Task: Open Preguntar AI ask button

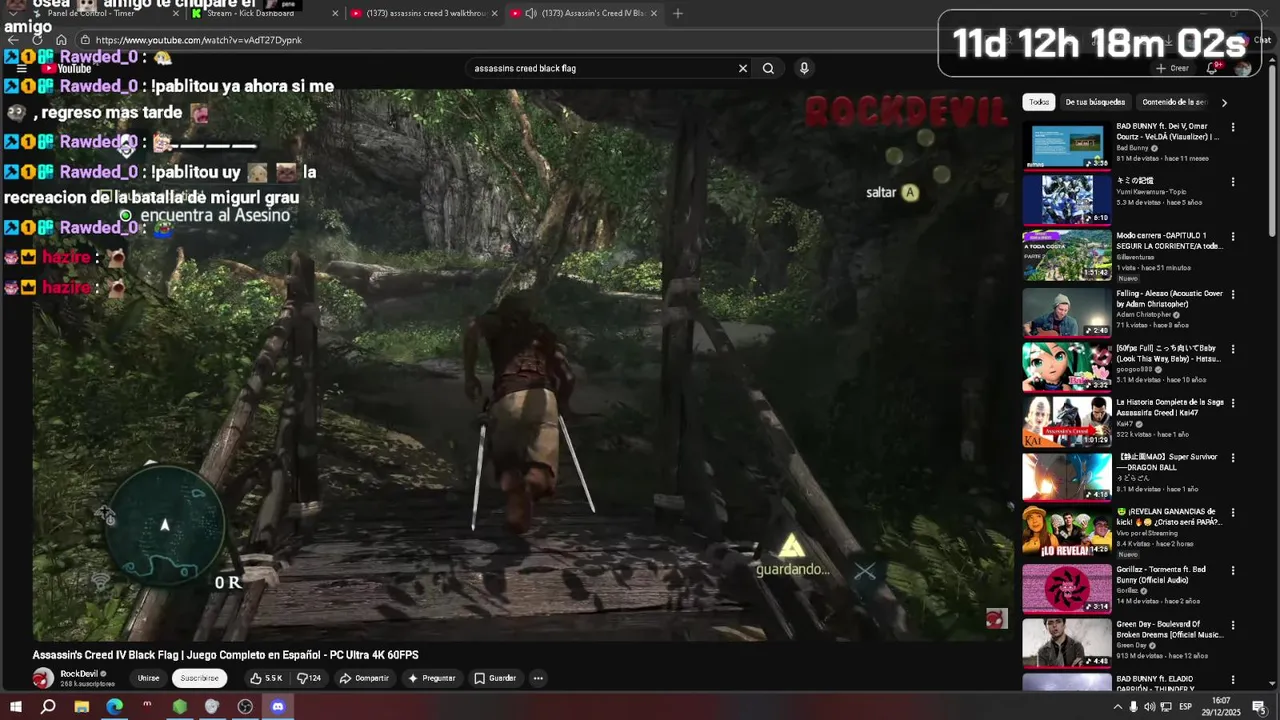Action: pos(432,678)
